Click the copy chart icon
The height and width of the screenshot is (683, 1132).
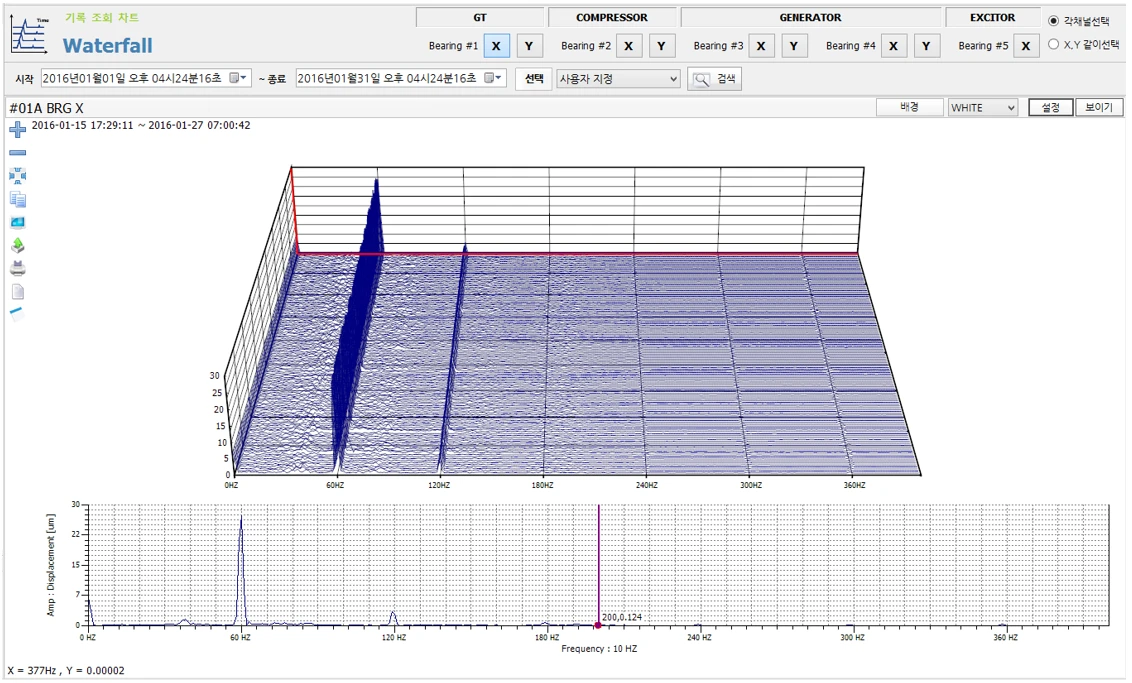[x=17, y=199]
